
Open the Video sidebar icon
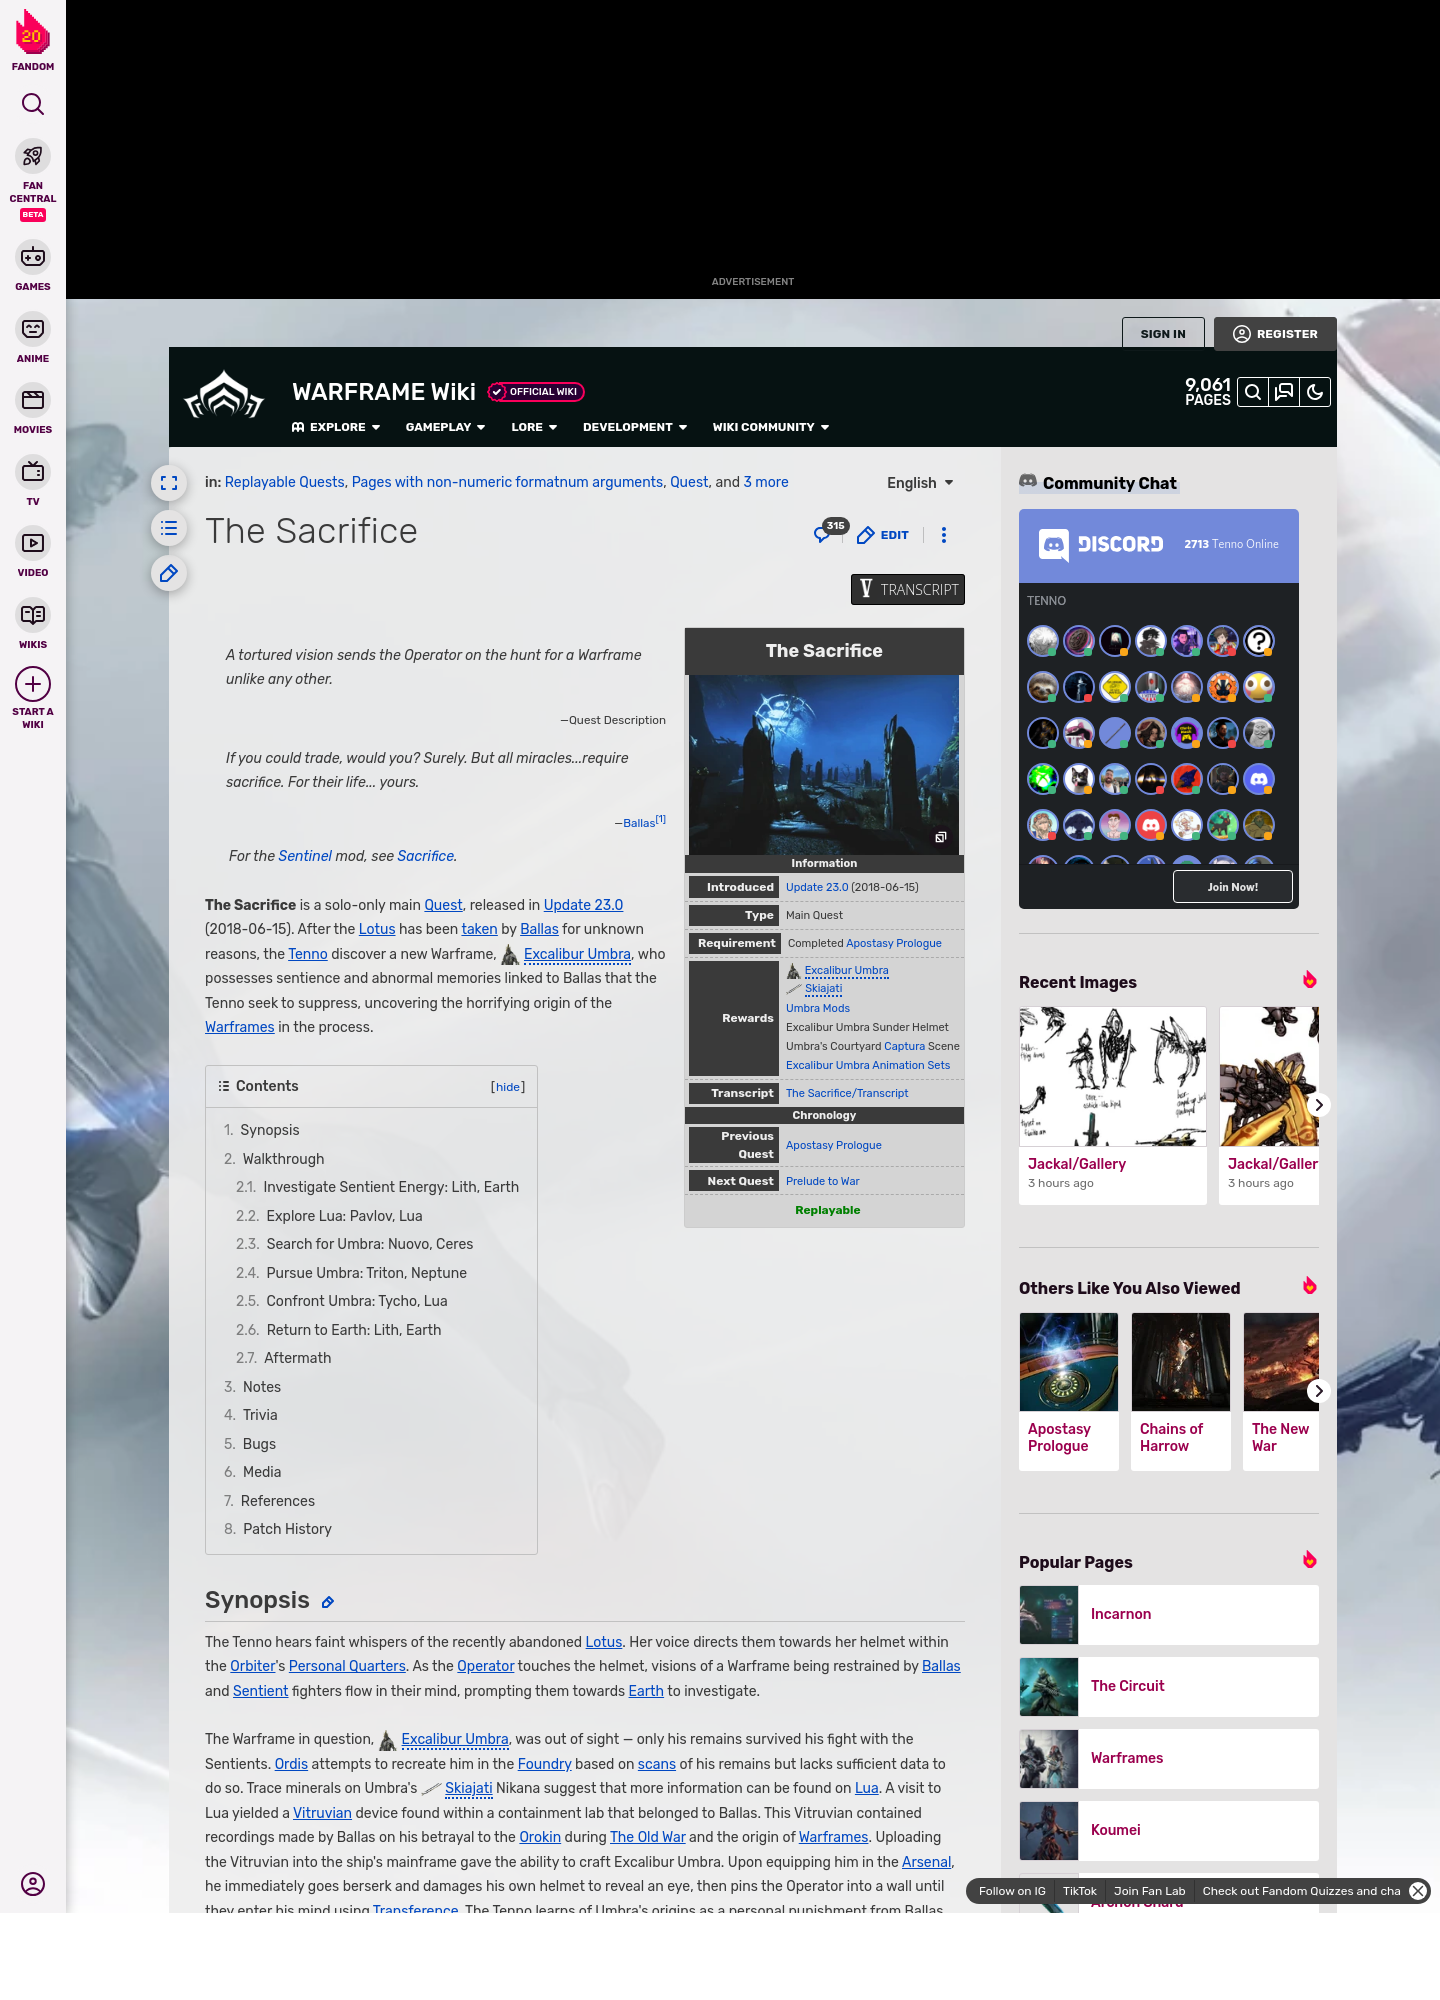(x=33, y=543)
